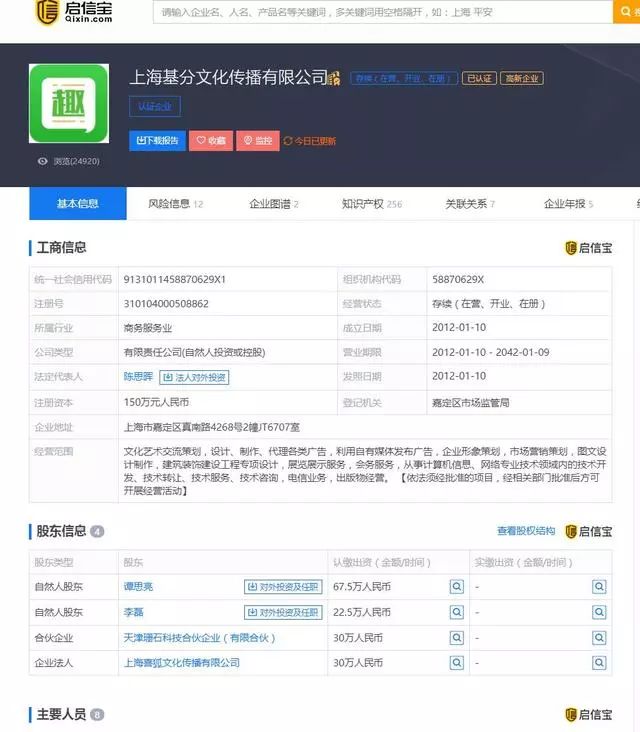Screen dimensions: 640x732
Task: Click the 主要人员 count badge
Action: tap(97, 714)
